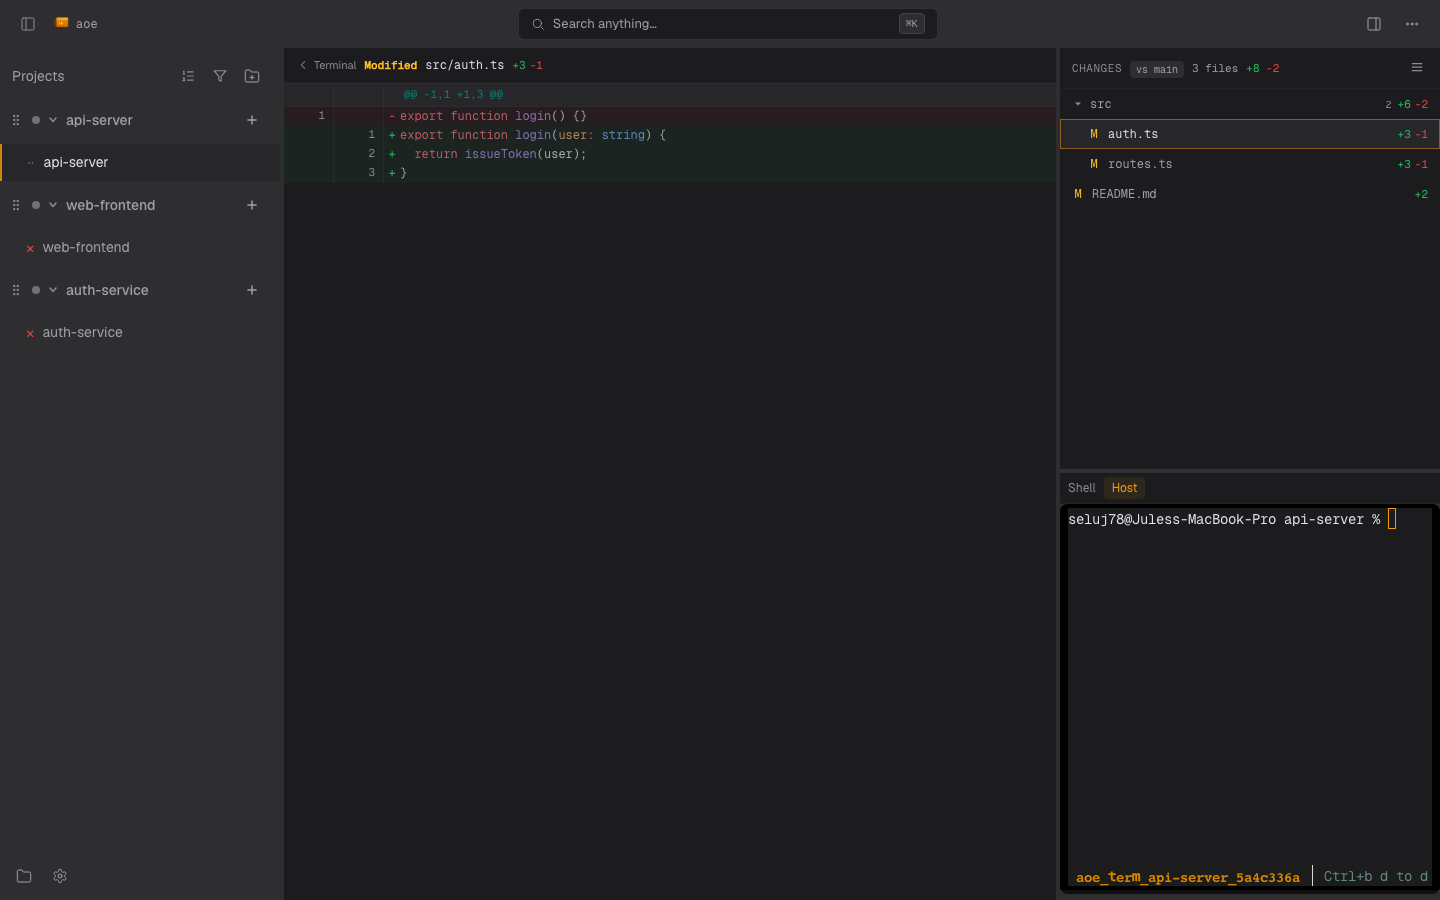Go back to Terminal view
1440x900 pixels.
point(328,65)
